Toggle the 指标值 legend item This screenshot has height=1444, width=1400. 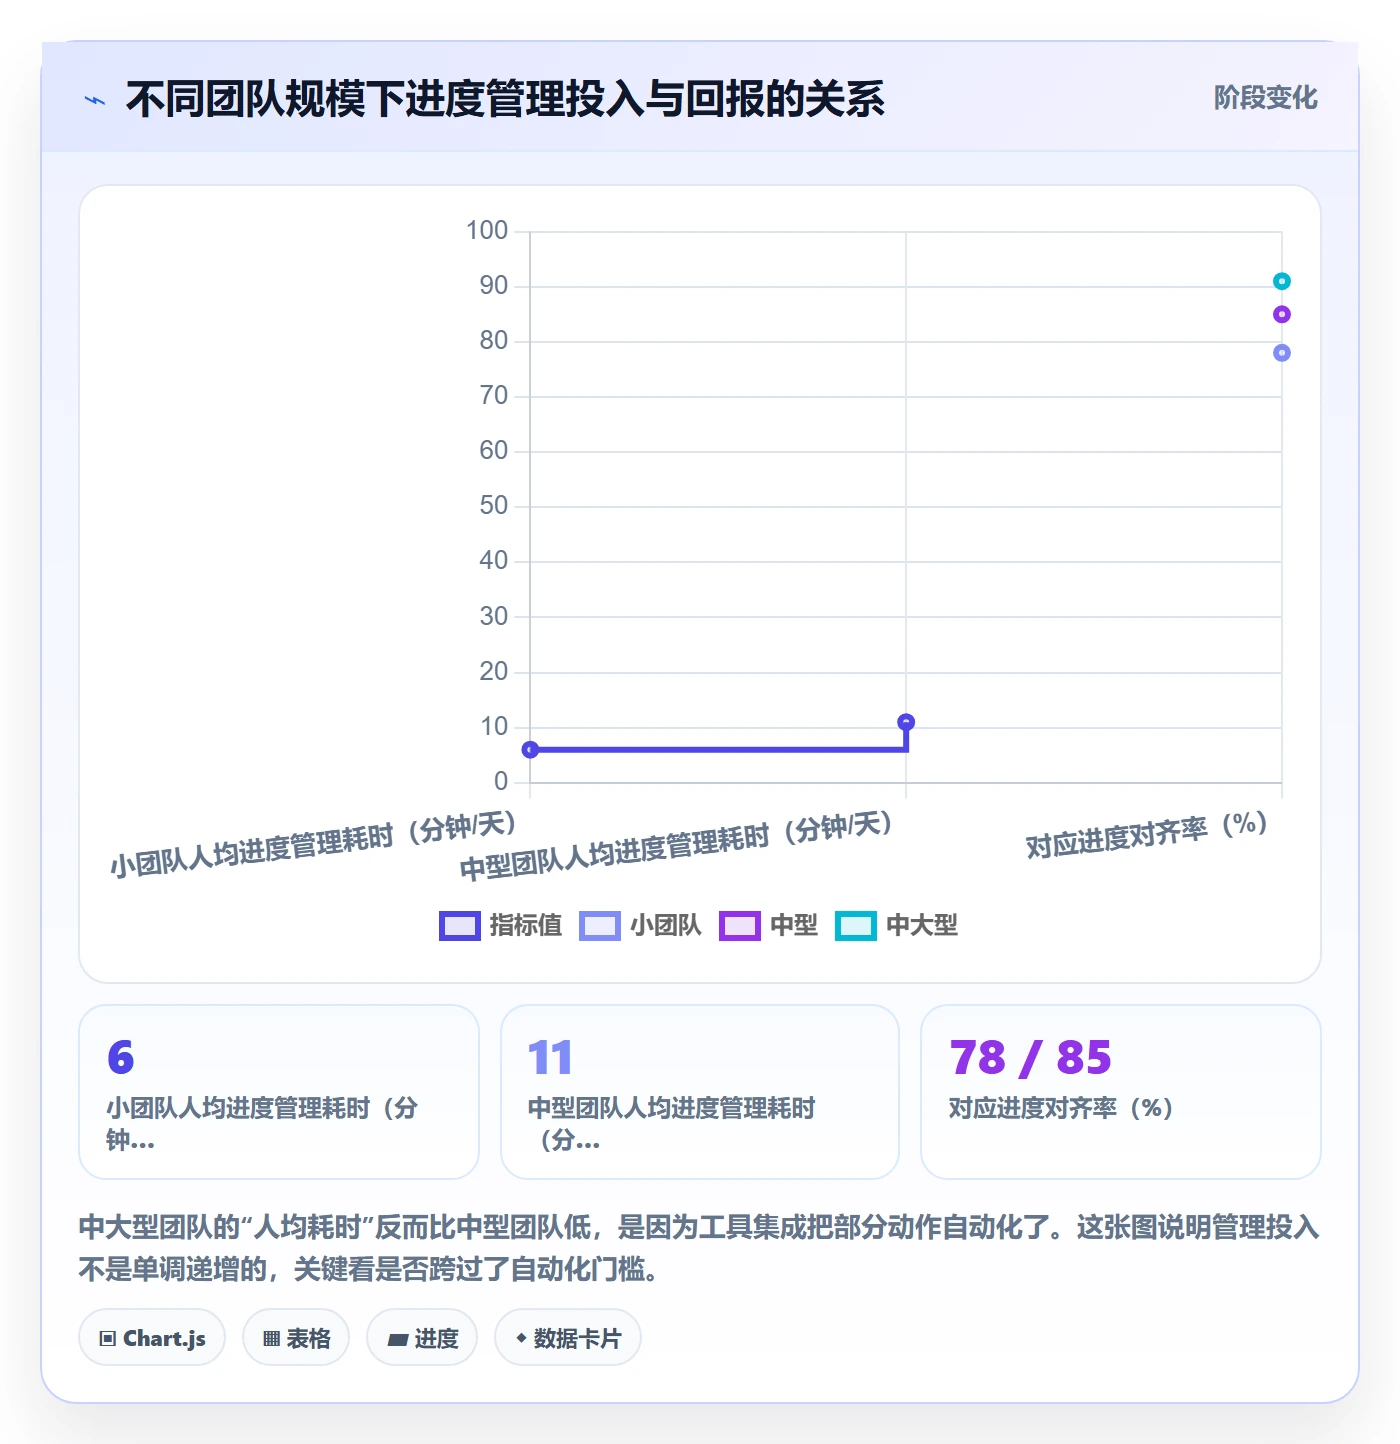click(x=501, y=926)
